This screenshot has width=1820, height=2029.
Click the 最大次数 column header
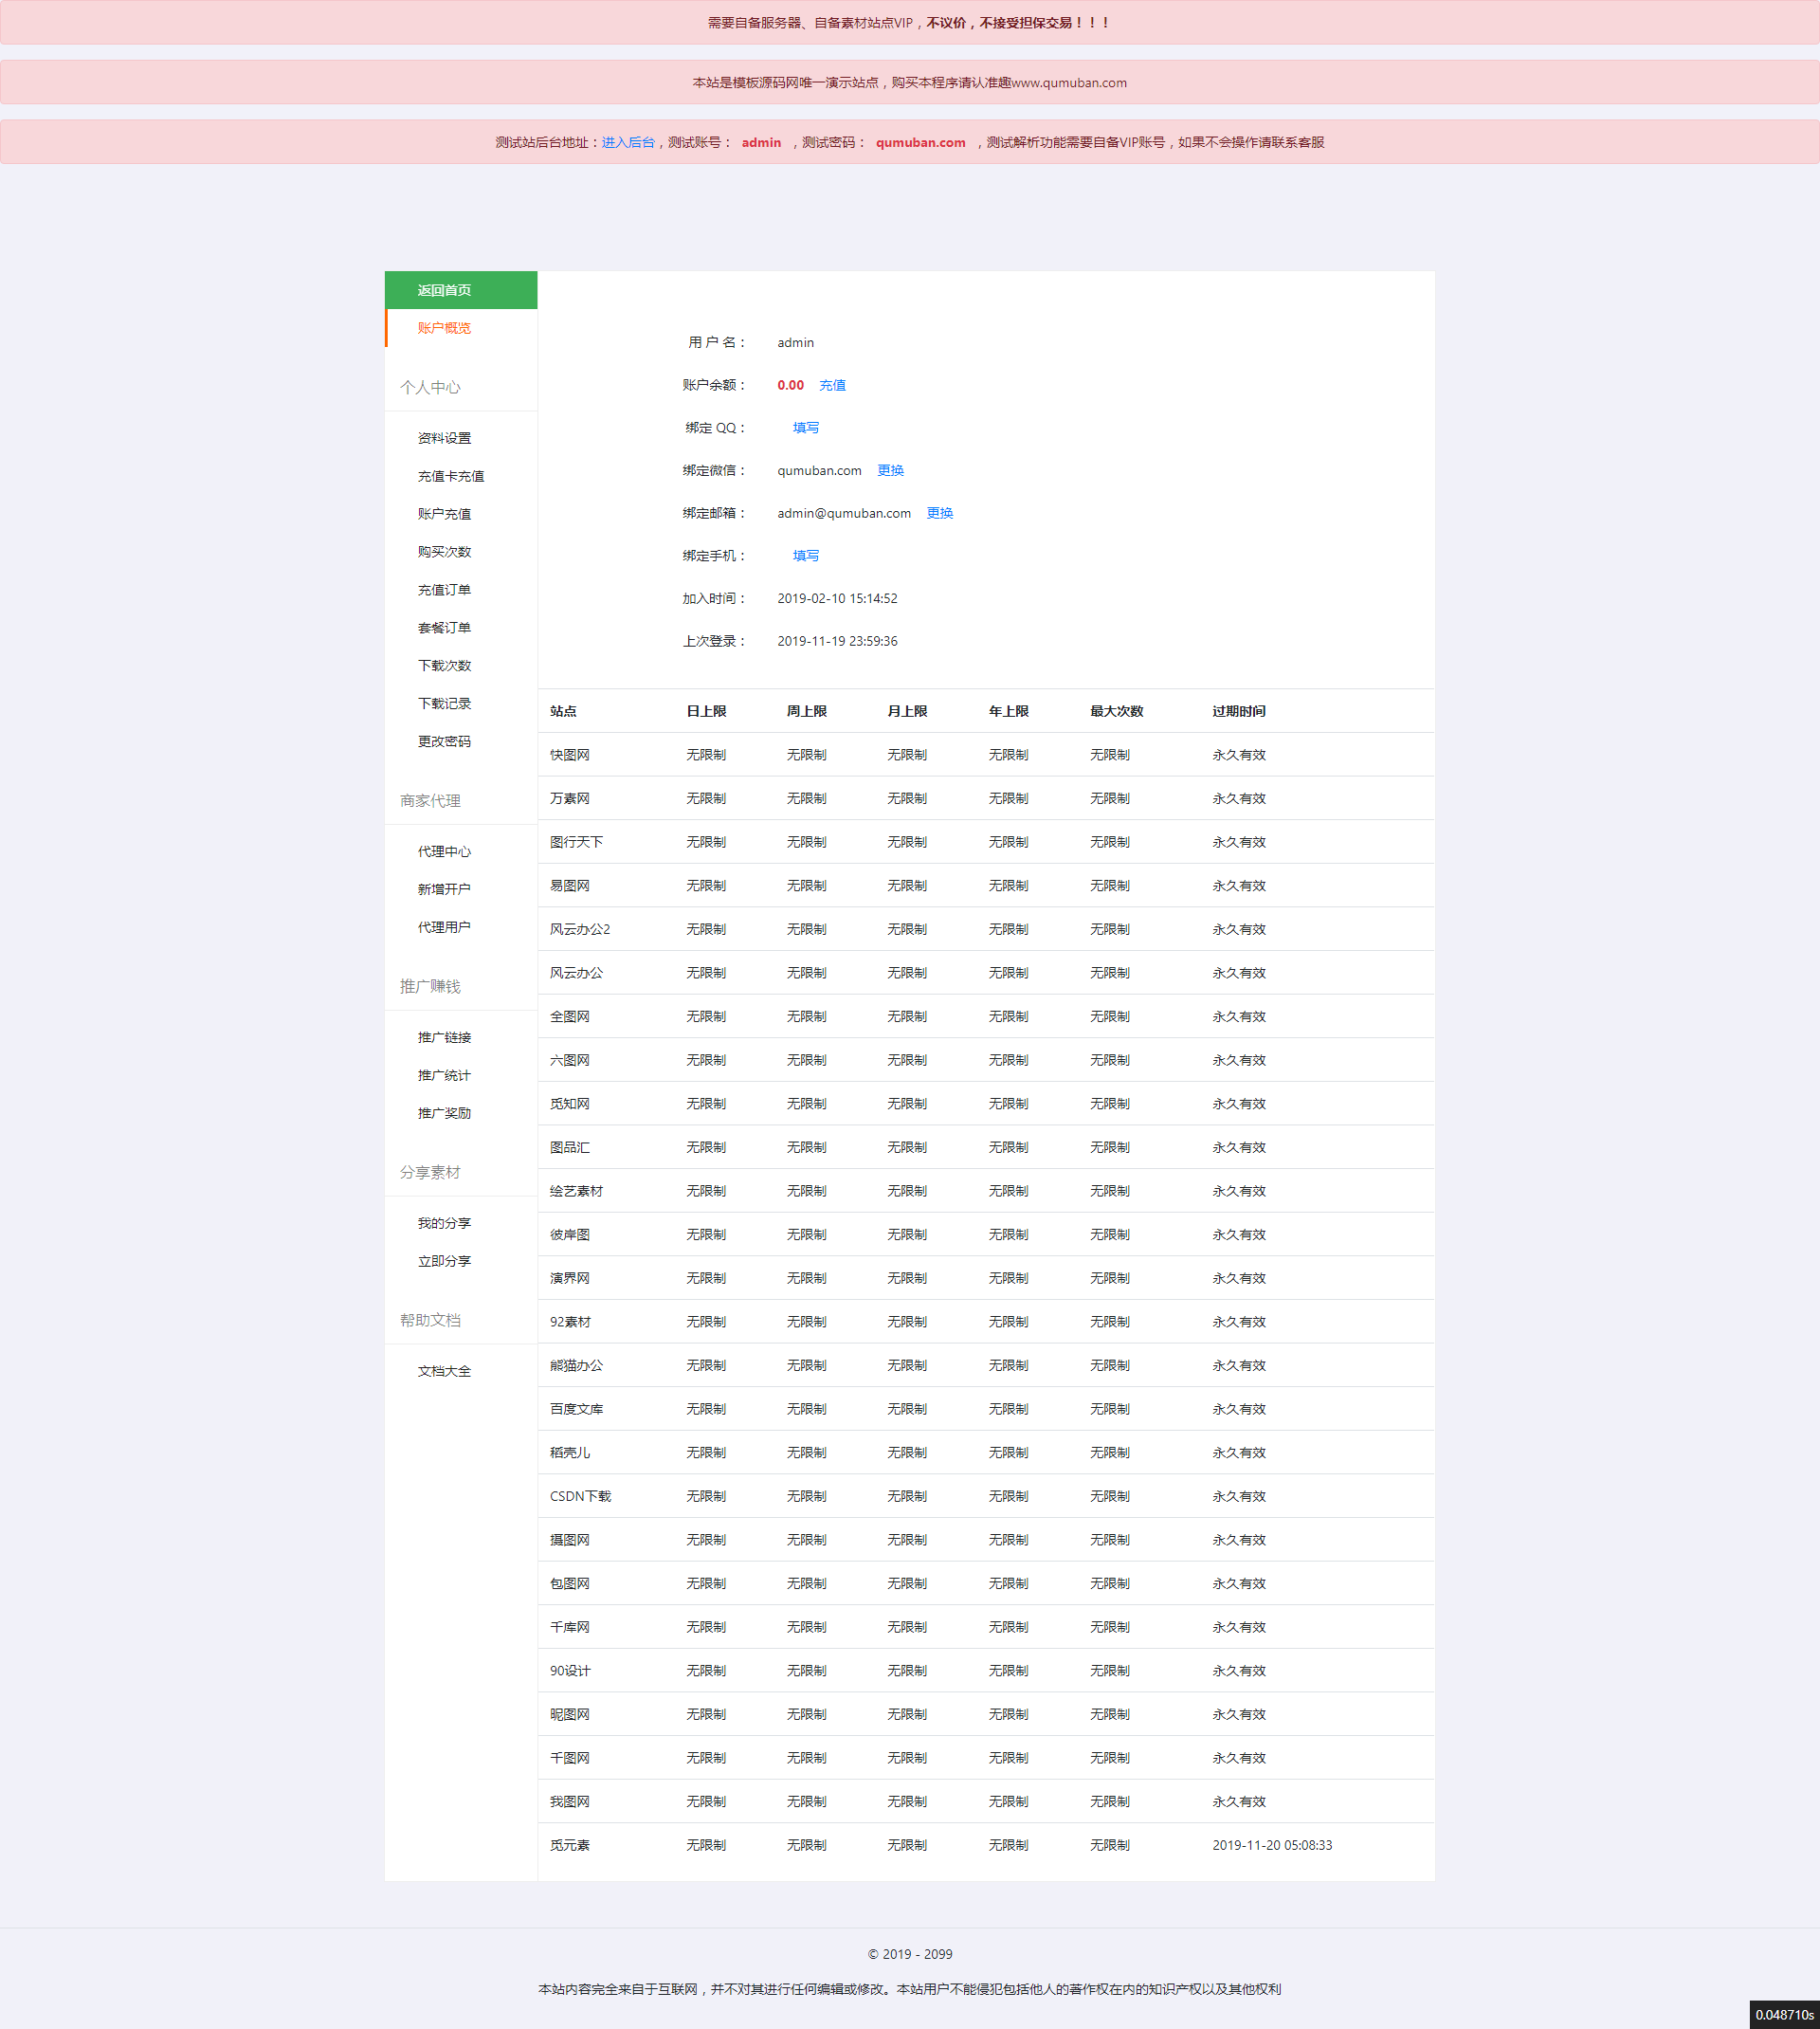1116,711
